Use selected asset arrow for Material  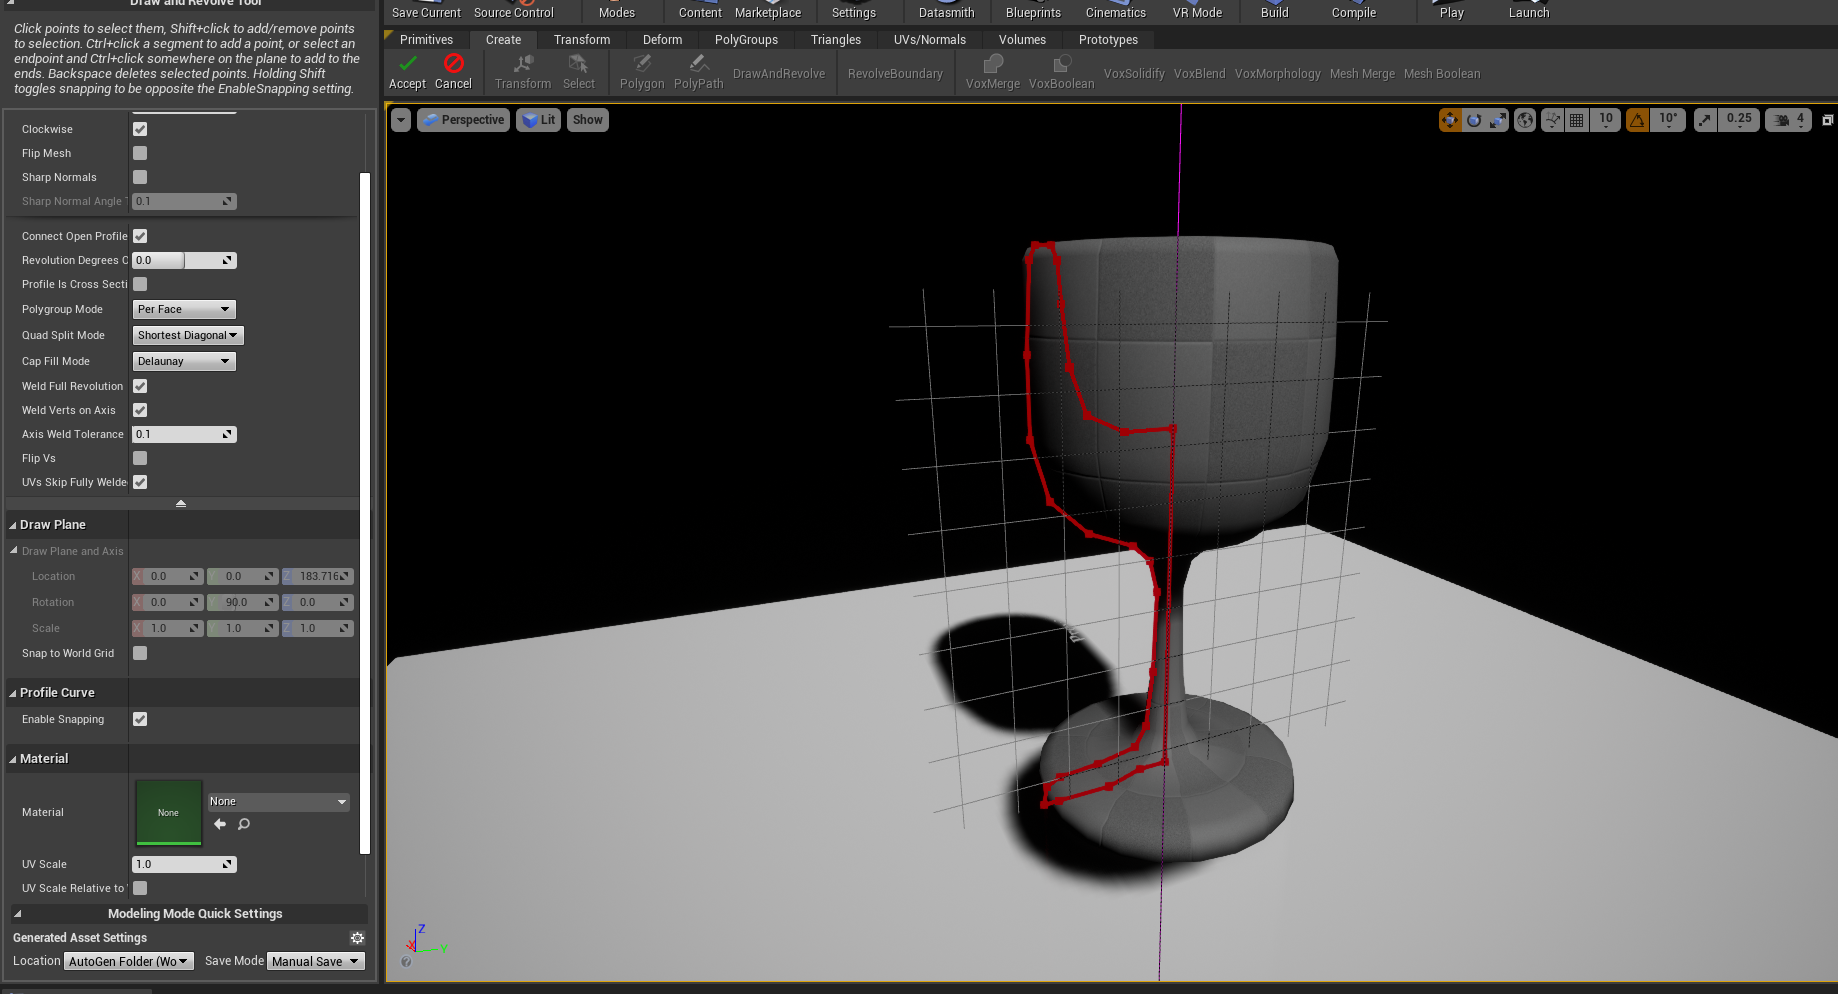point(220,824)
